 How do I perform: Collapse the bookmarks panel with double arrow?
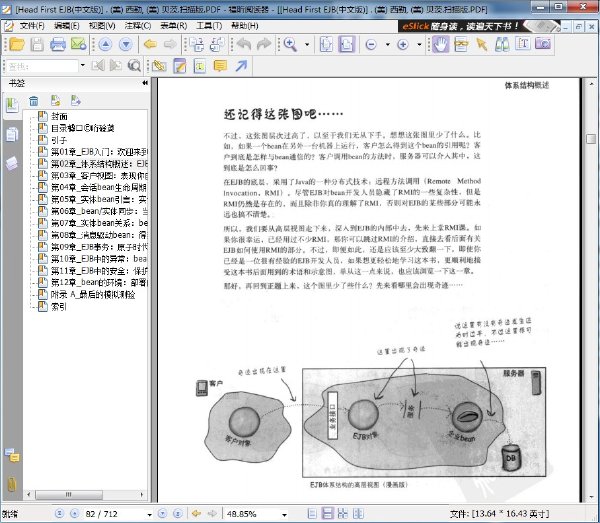pyautogui.click(x=145, y=83)
